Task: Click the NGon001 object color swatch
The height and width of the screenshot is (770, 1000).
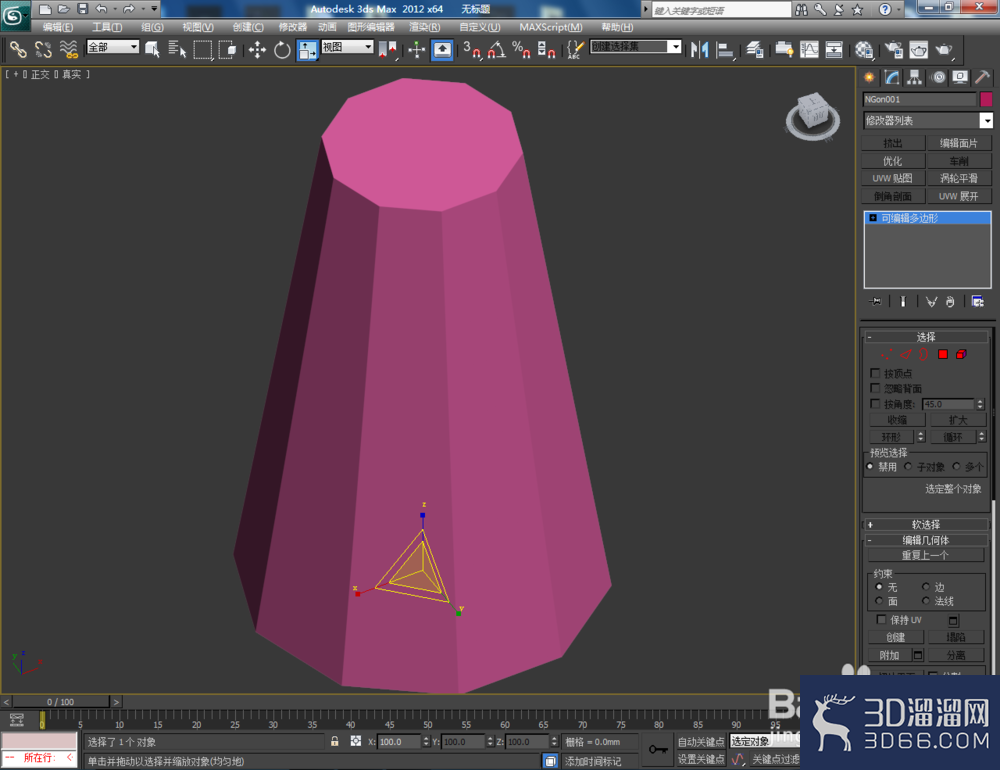Action: [986, 99]
